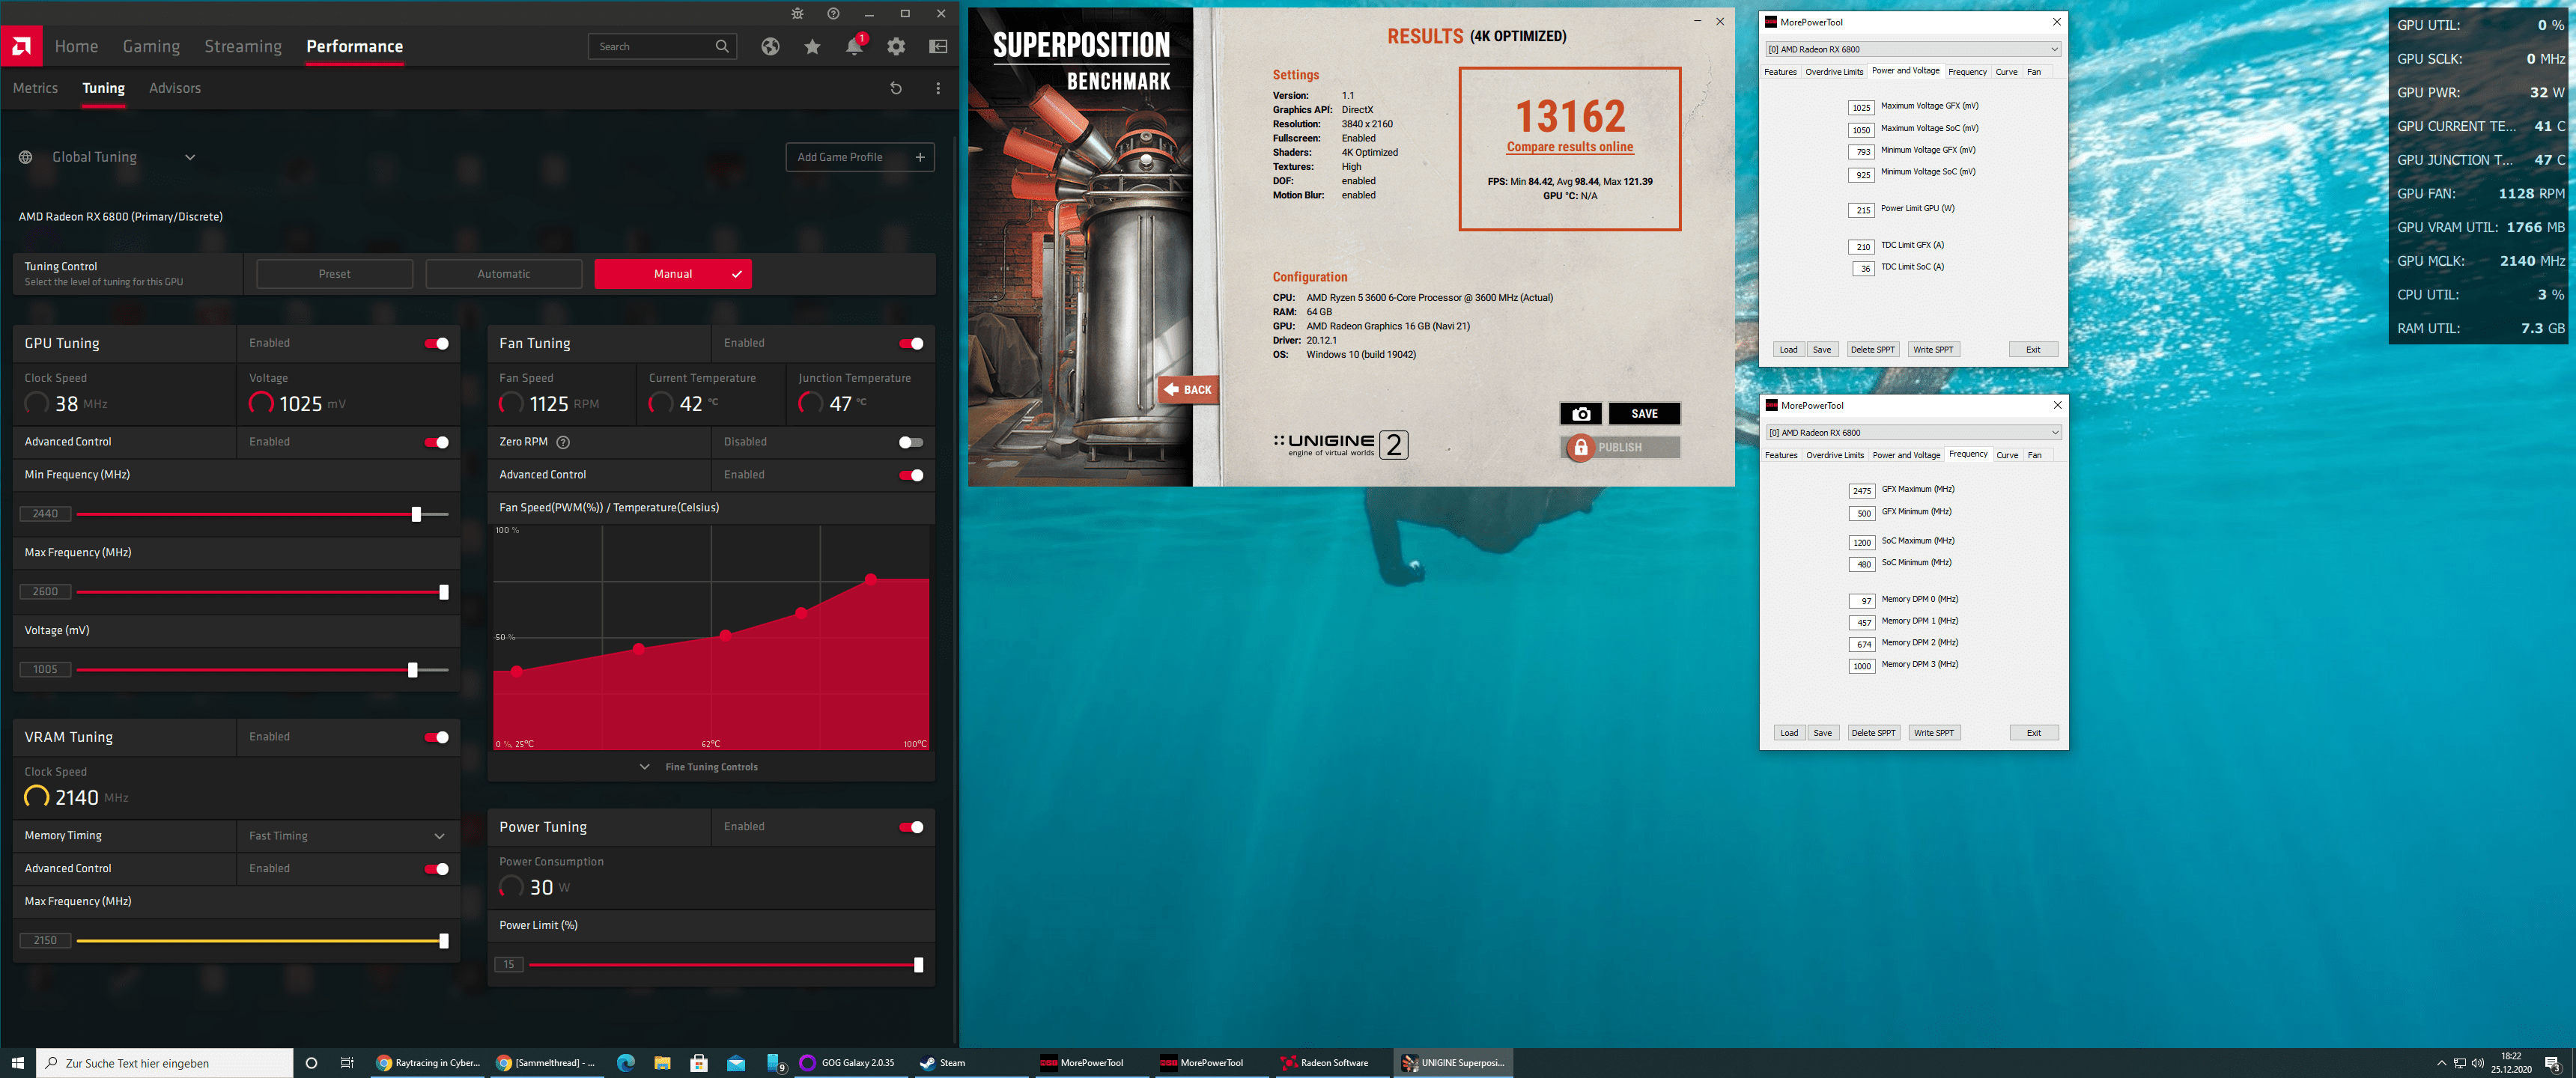Toggle Power Tuning enabled switch

pos(911,827)
